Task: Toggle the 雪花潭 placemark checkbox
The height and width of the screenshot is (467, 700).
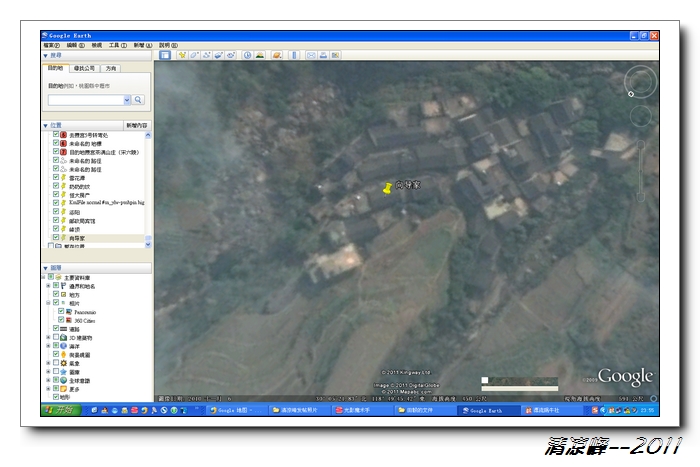Action: coord(56,177)
